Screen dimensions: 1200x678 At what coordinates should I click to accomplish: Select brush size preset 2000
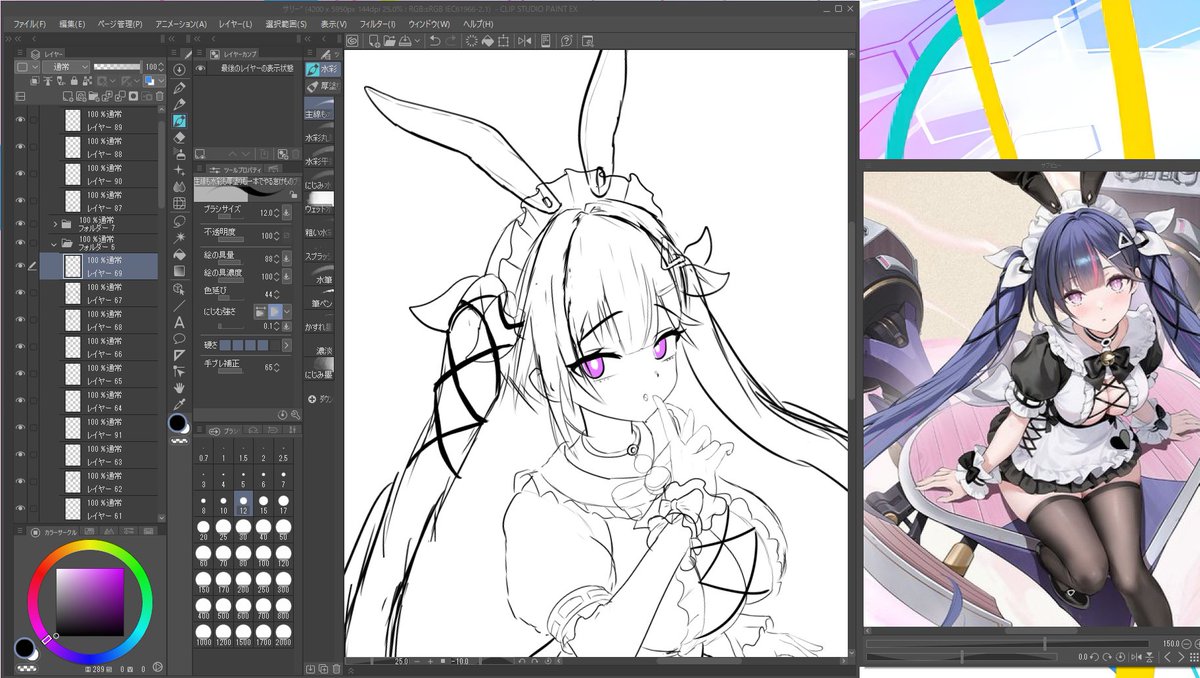click(x=283, y=636)
